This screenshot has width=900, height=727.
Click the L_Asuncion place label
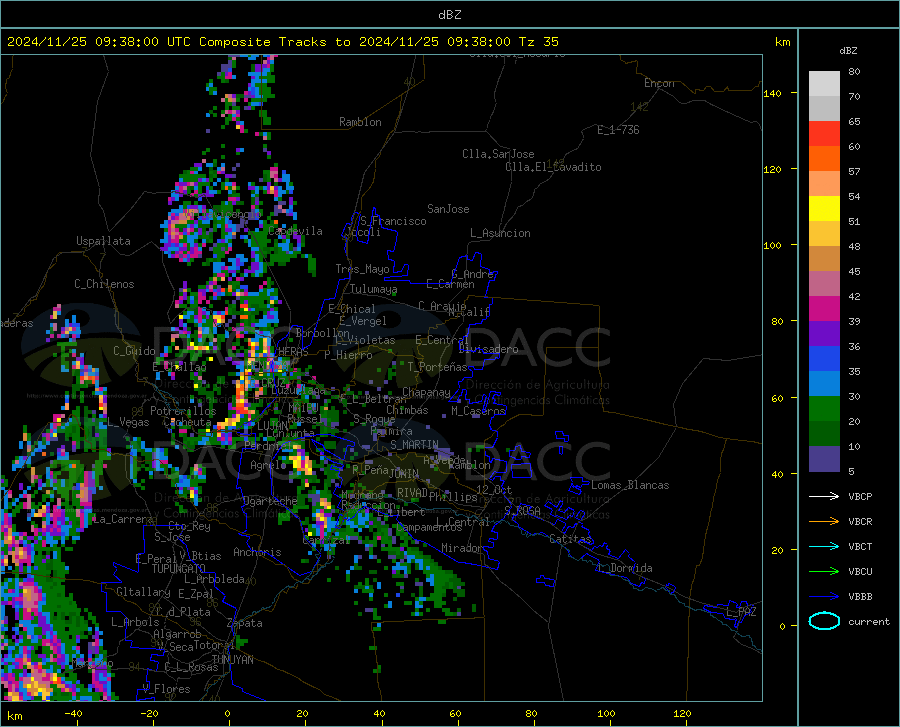(500, 233)
